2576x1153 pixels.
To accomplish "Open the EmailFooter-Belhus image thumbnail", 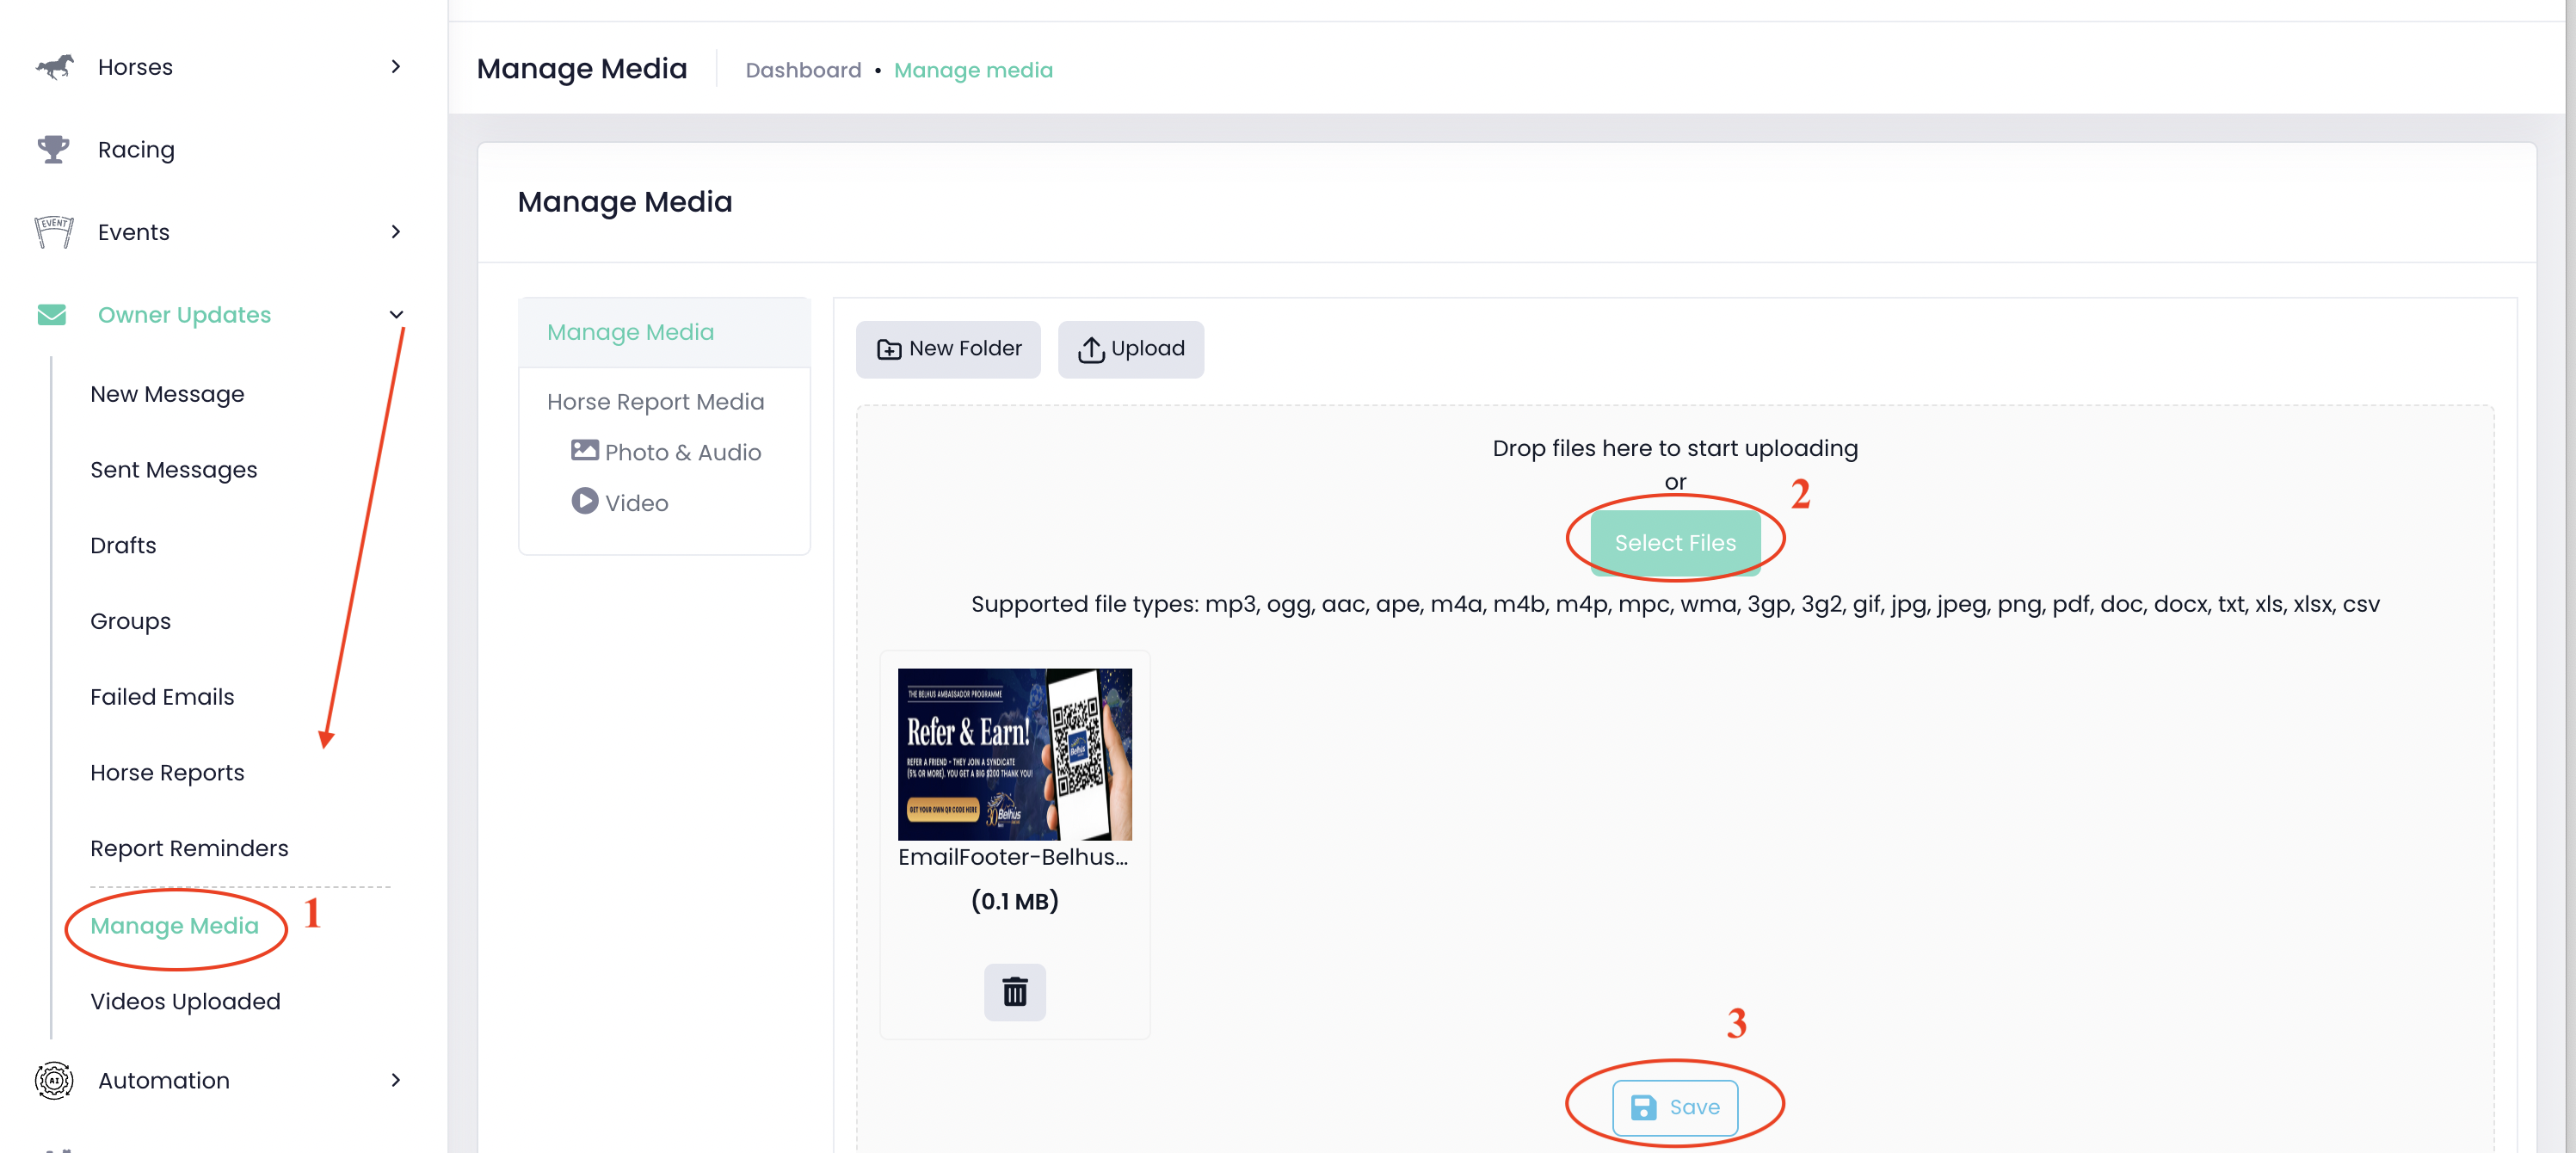I will click(1014, 754).
